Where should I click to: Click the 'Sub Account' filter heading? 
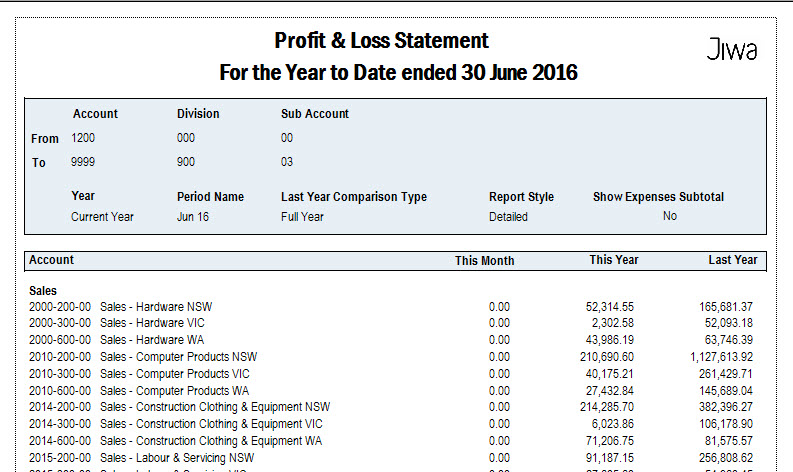pyautogui.click(x=315, y=114)
